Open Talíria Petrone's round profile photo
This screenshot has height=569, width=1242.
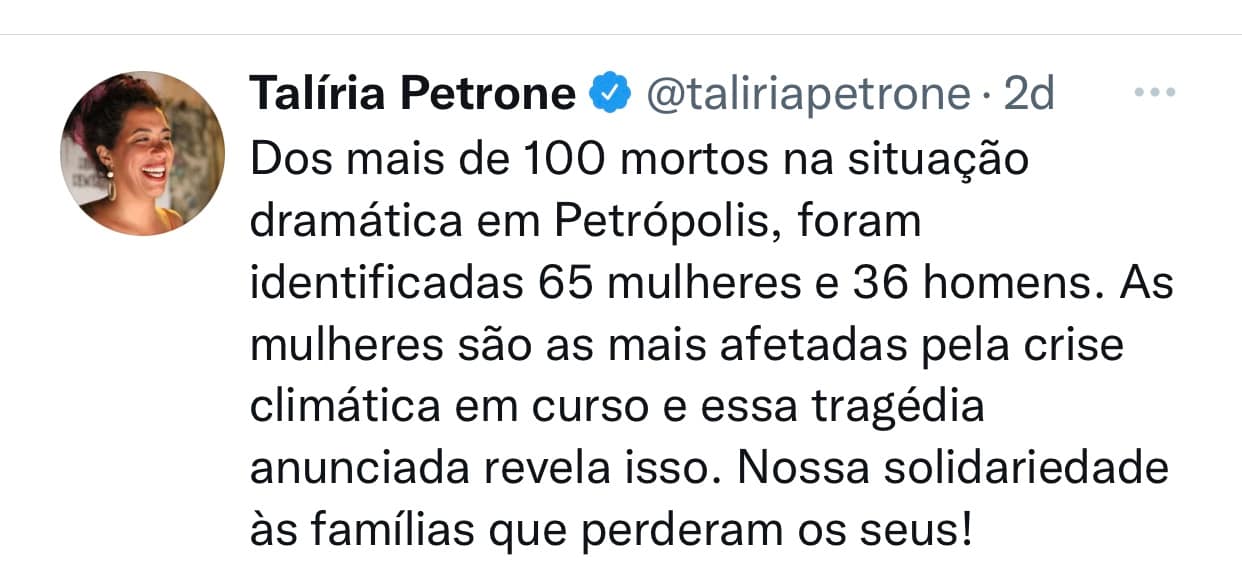click(x=143, y=153)
